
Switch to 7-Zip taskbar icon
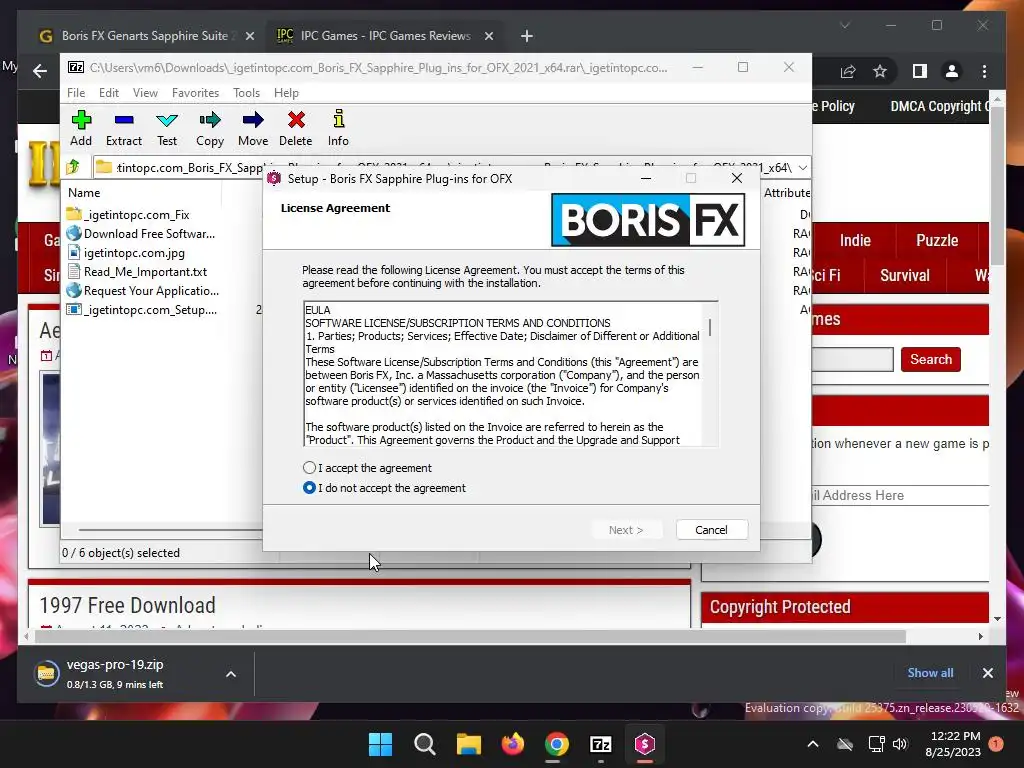pos(600,744)
